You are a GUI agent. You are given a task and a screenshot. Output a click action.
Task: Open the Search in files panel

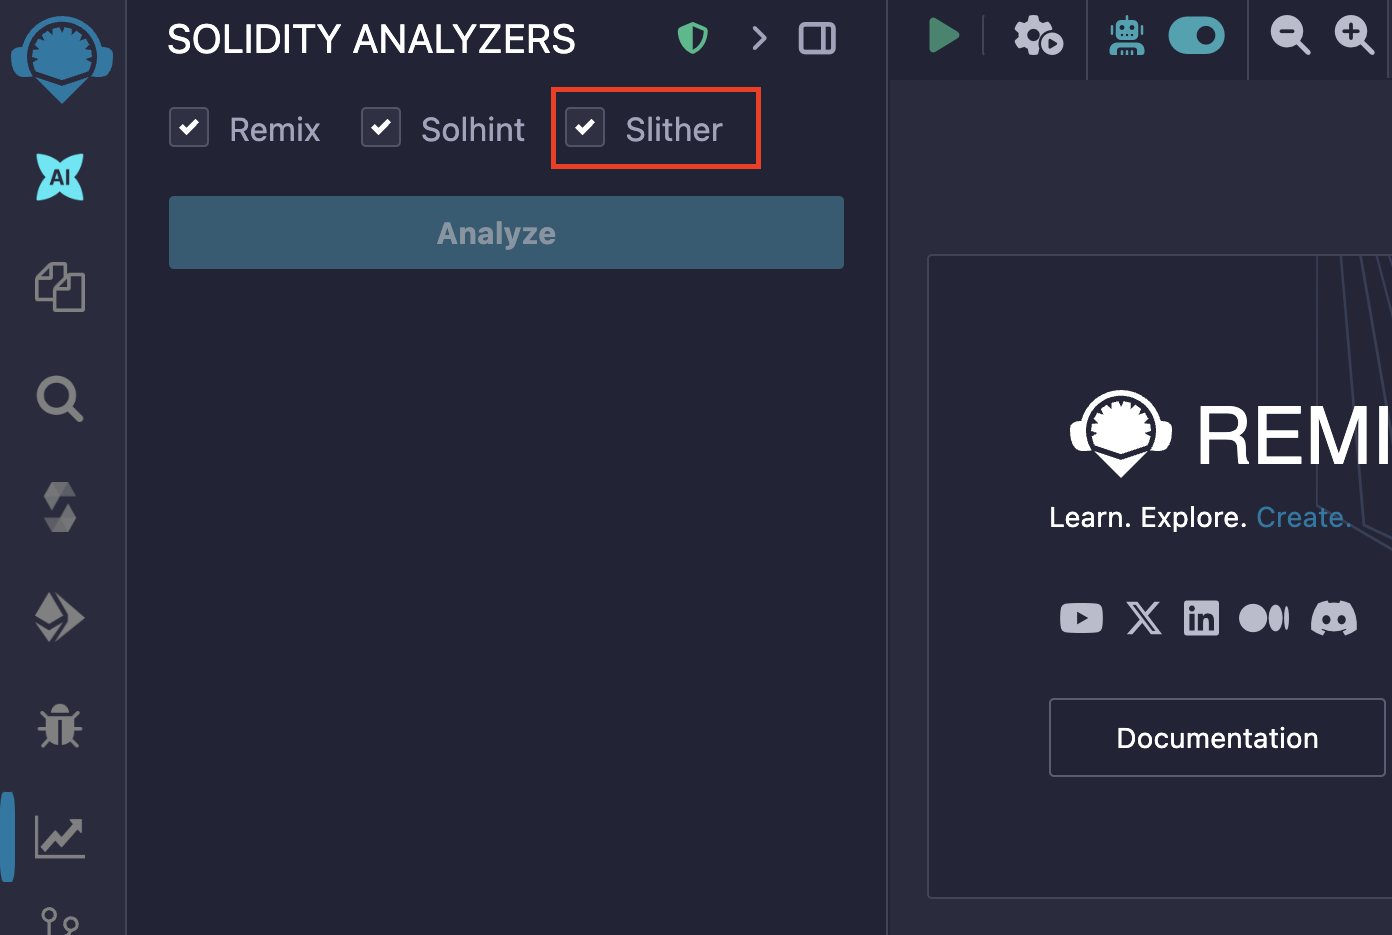click(60, 398)
